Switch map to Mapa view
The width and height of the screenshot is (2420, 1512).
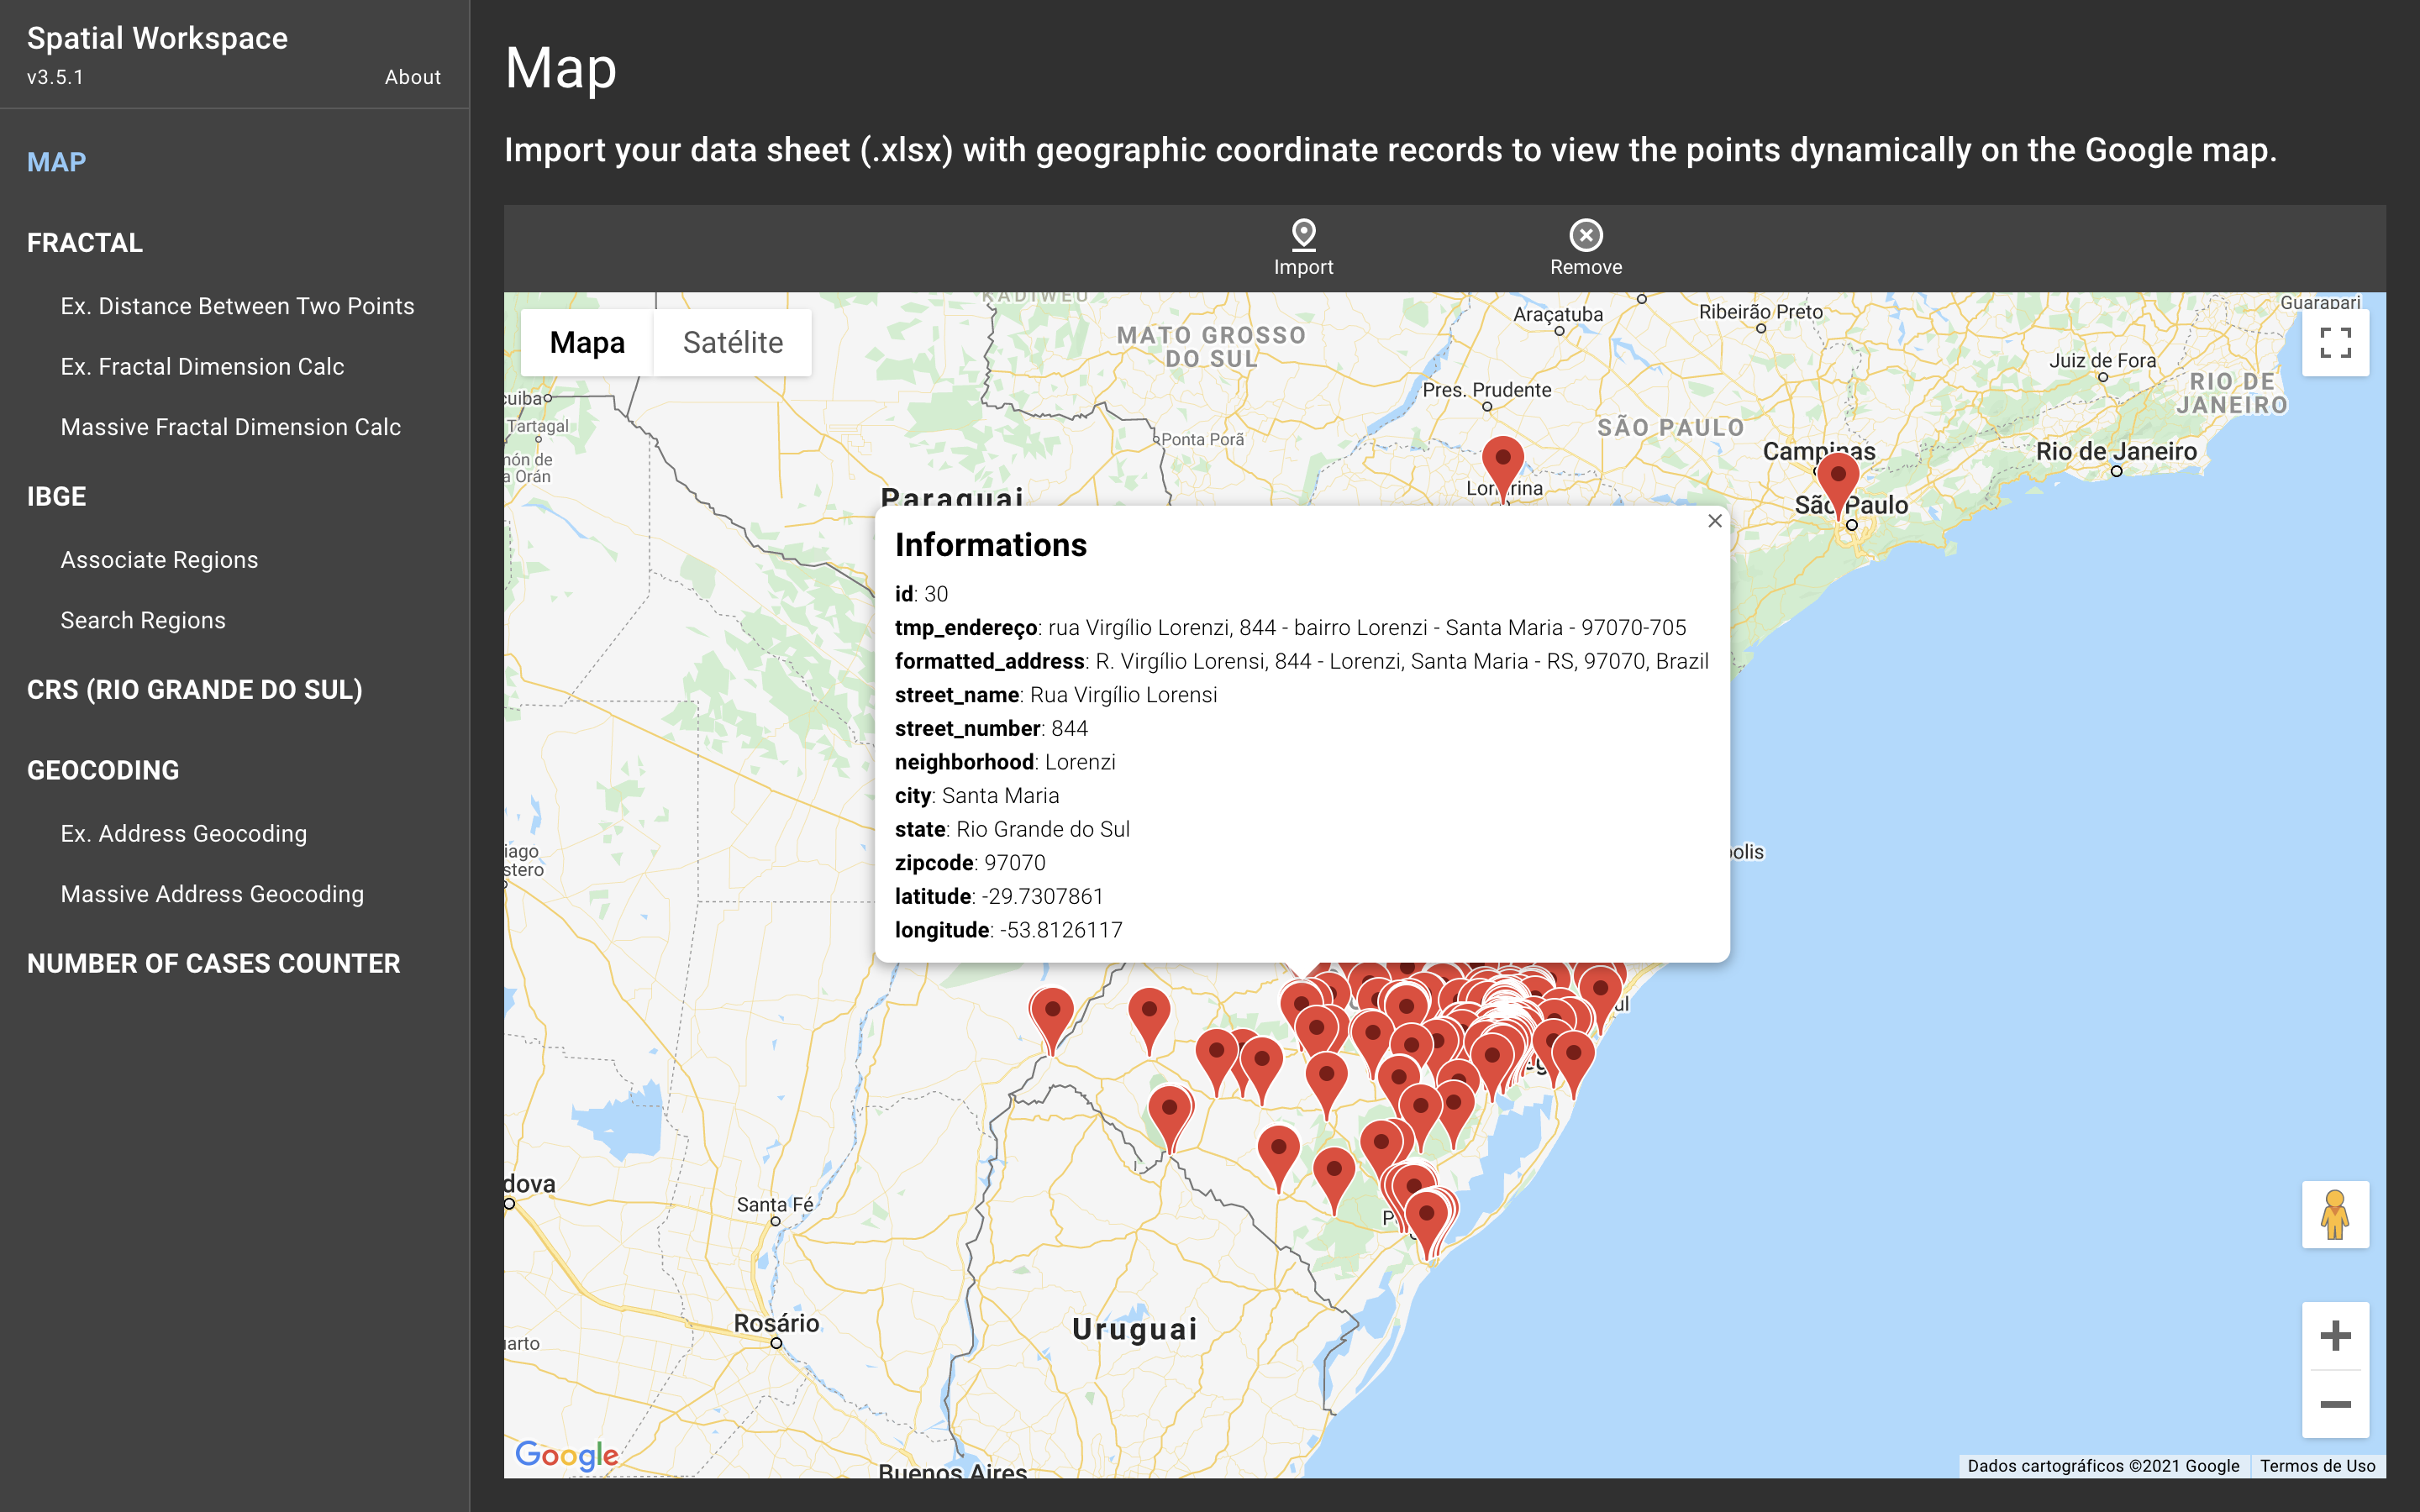point(587,343)
